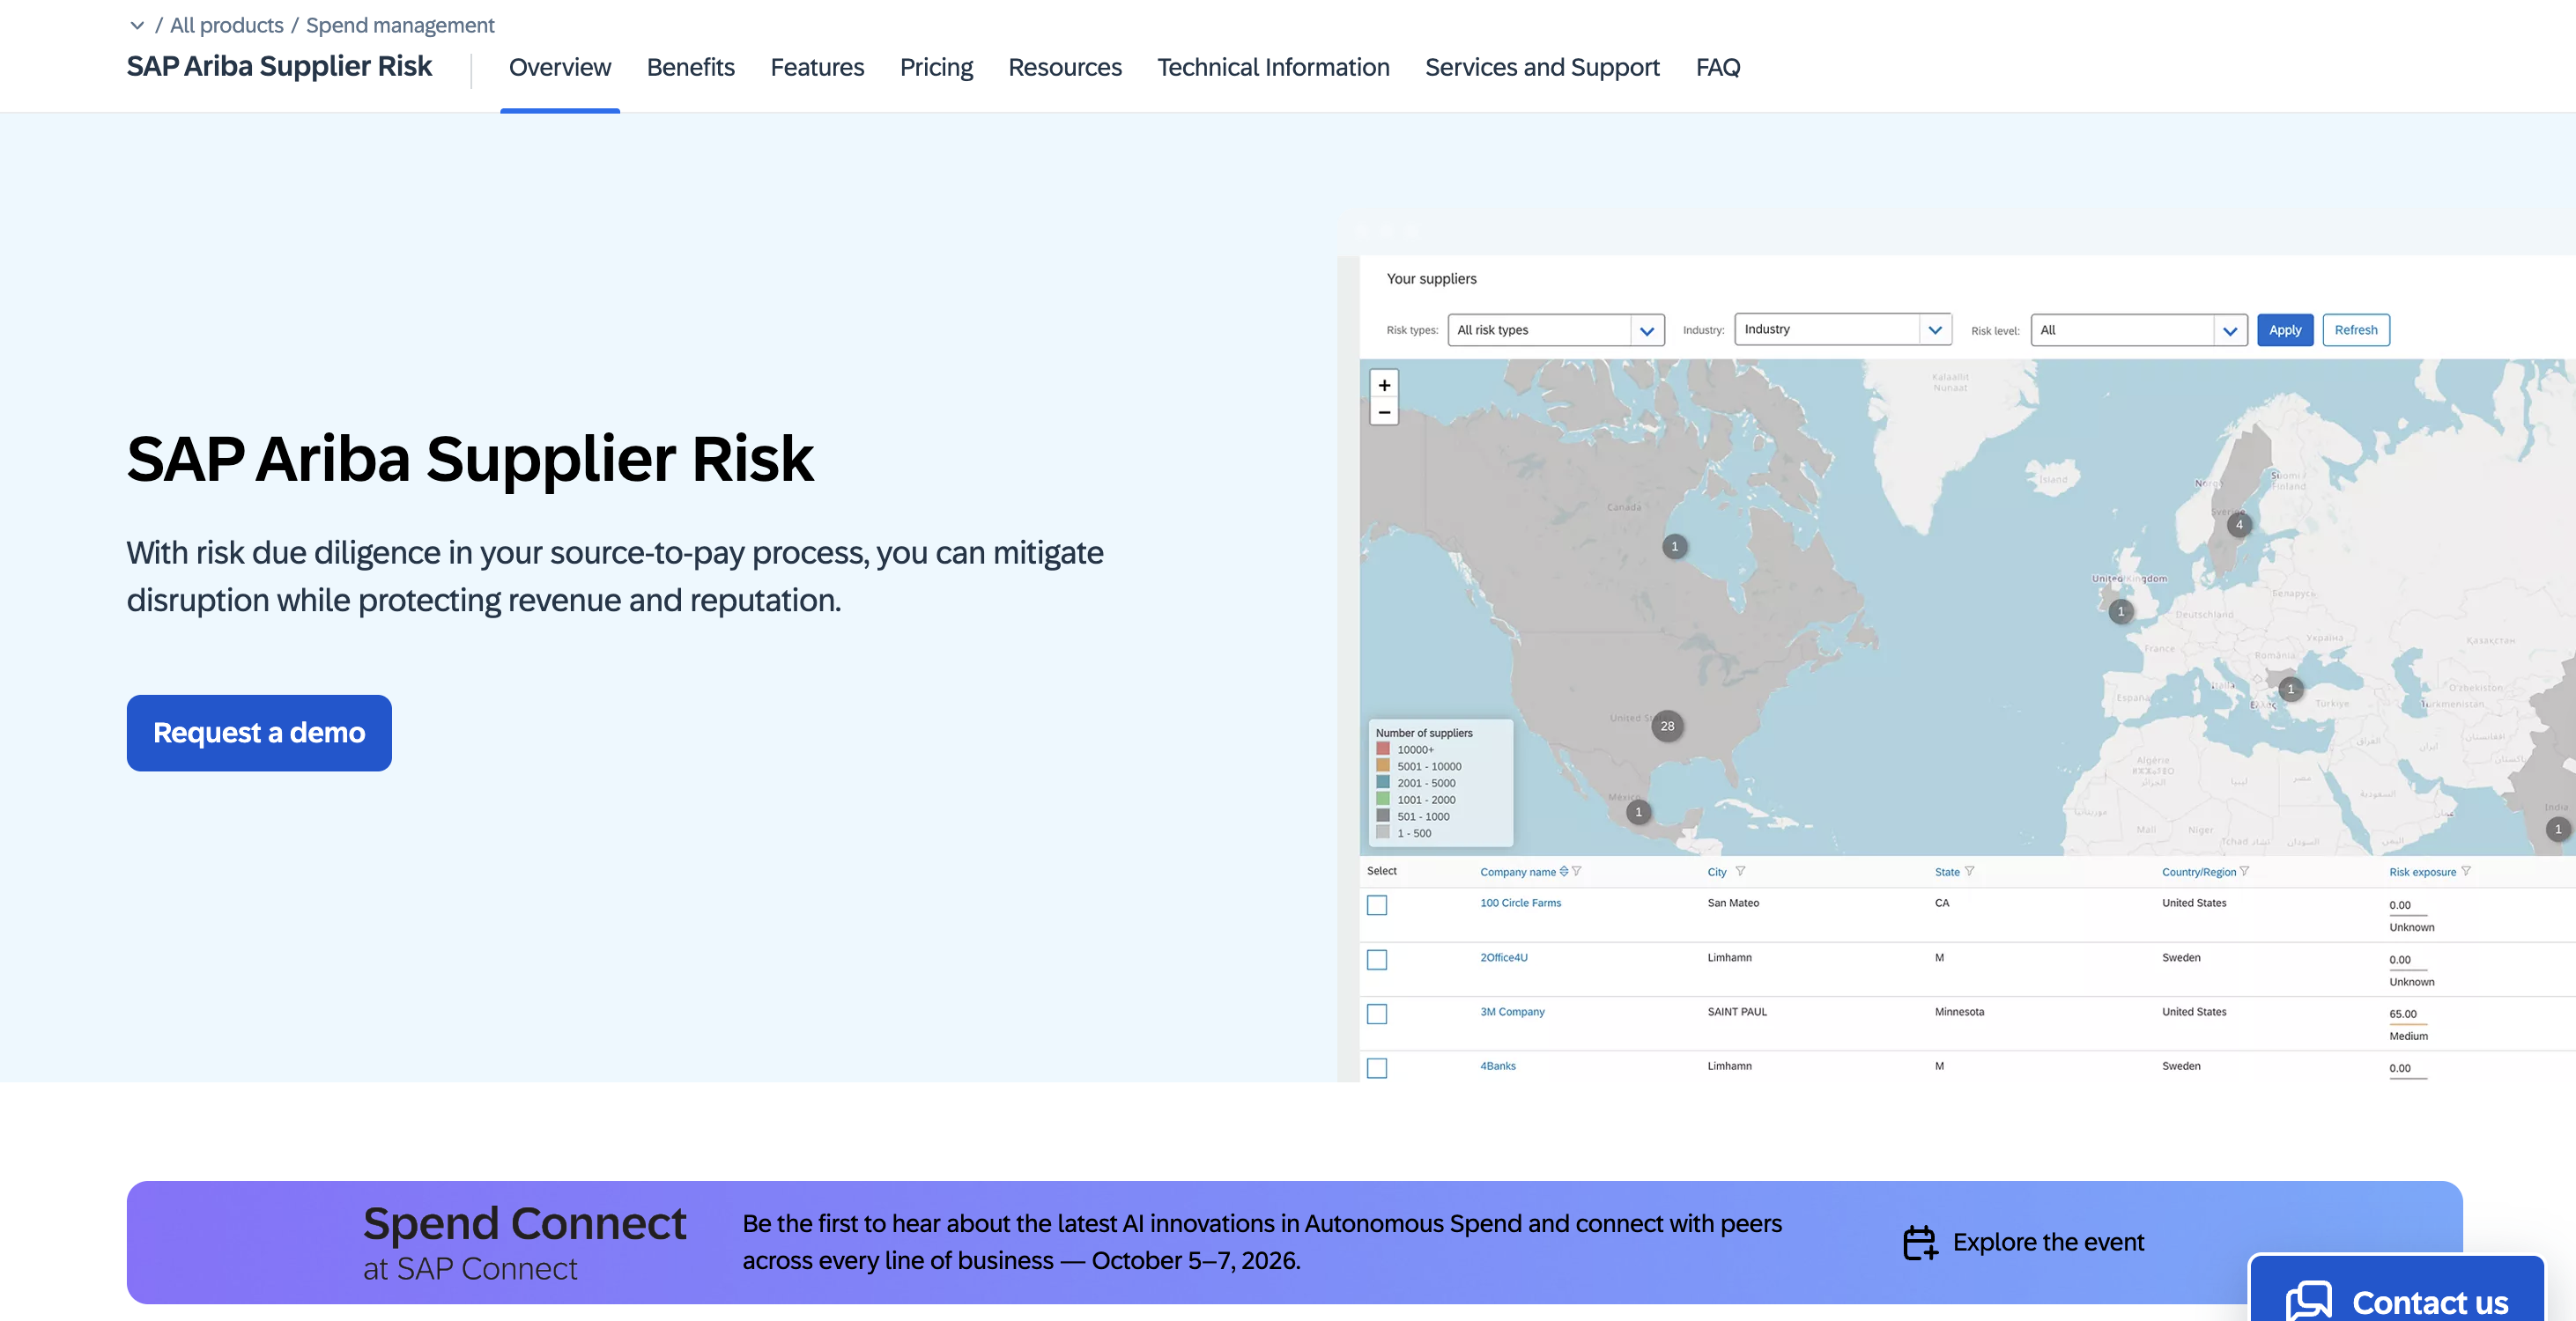This screenshot has height=1321, width=2576.
Task: Switch to Technical Information tab
Action: point(1273,67)
